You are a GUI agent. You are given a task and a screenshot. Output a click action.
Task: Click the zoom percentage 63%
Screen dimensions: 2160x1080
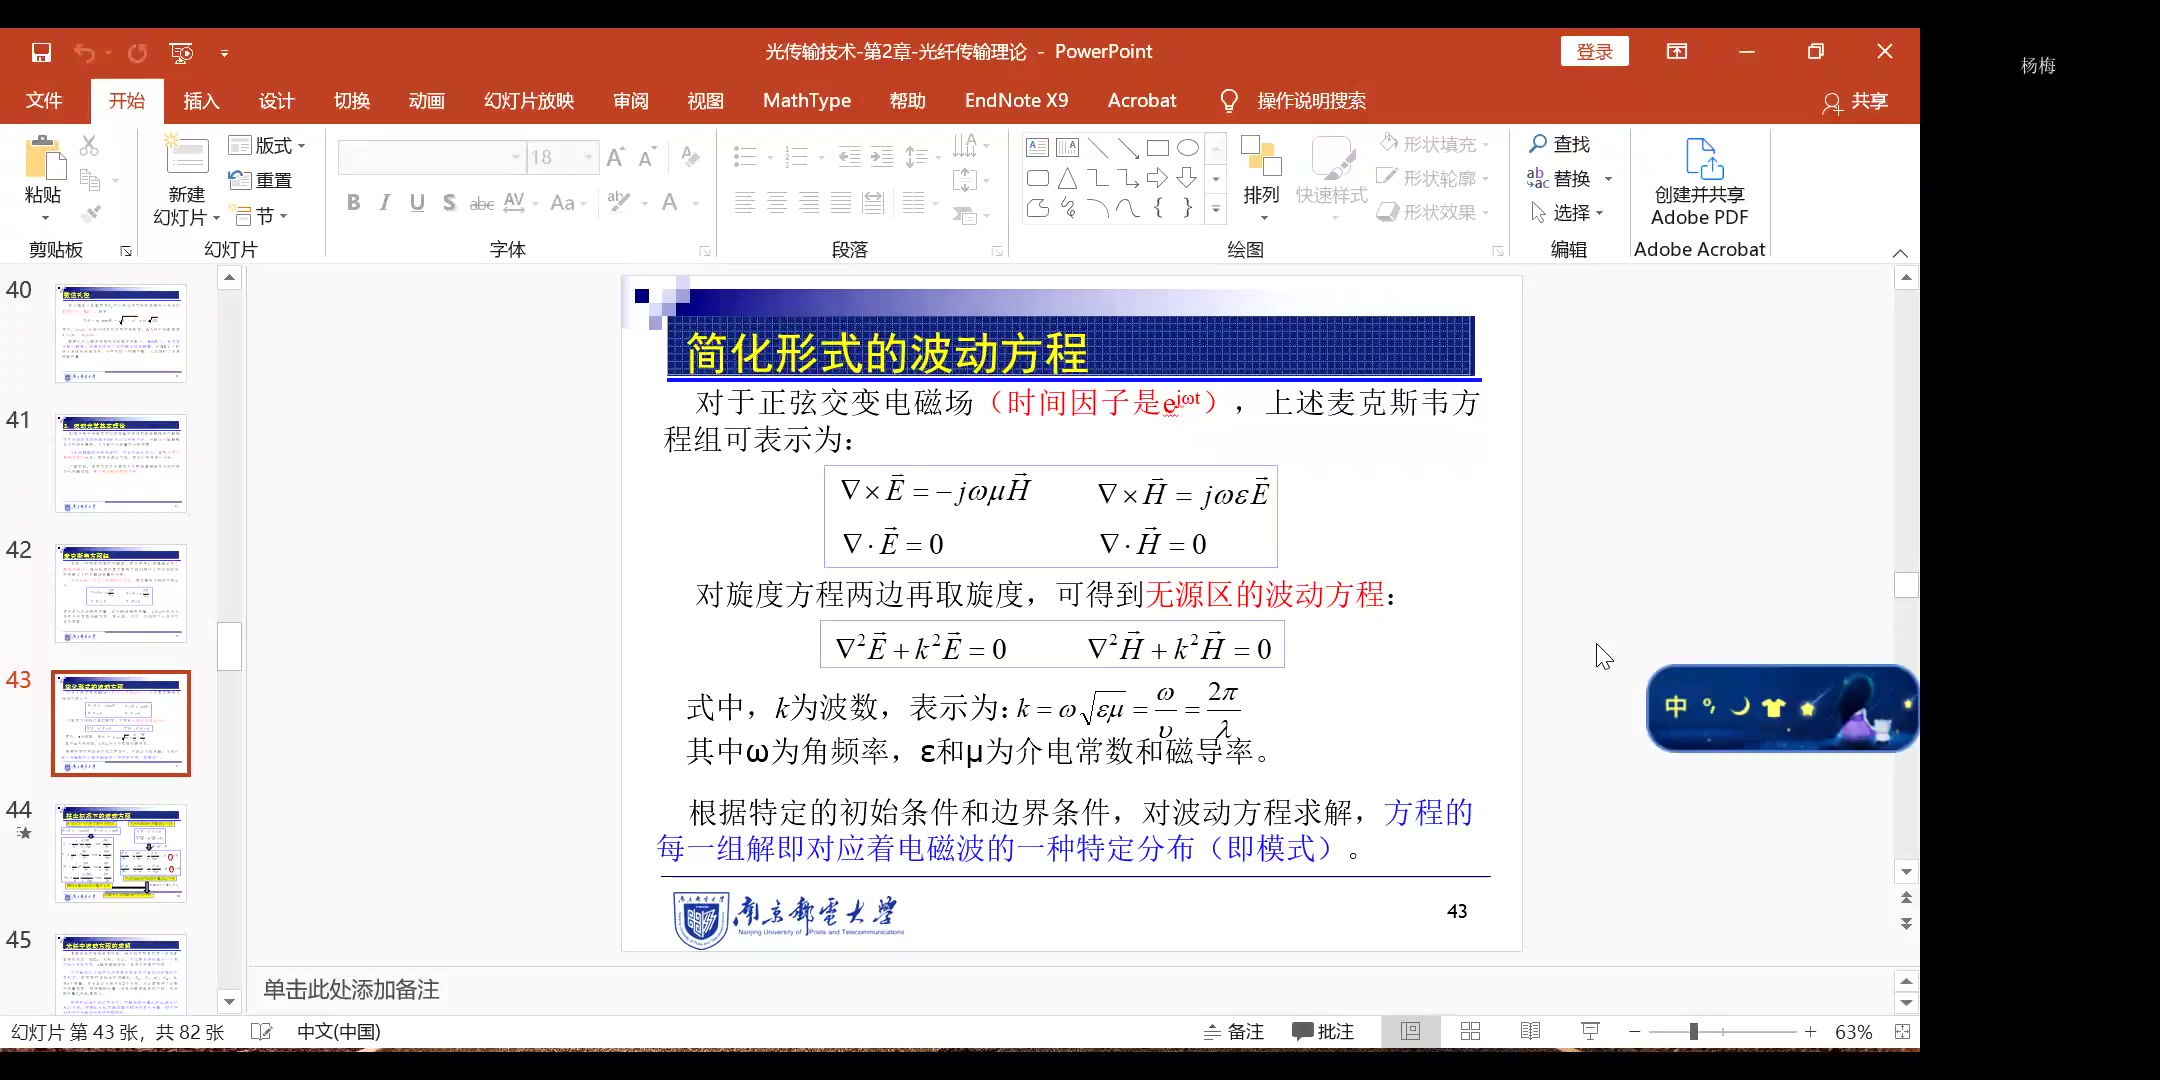(x=1853, y=1031)
